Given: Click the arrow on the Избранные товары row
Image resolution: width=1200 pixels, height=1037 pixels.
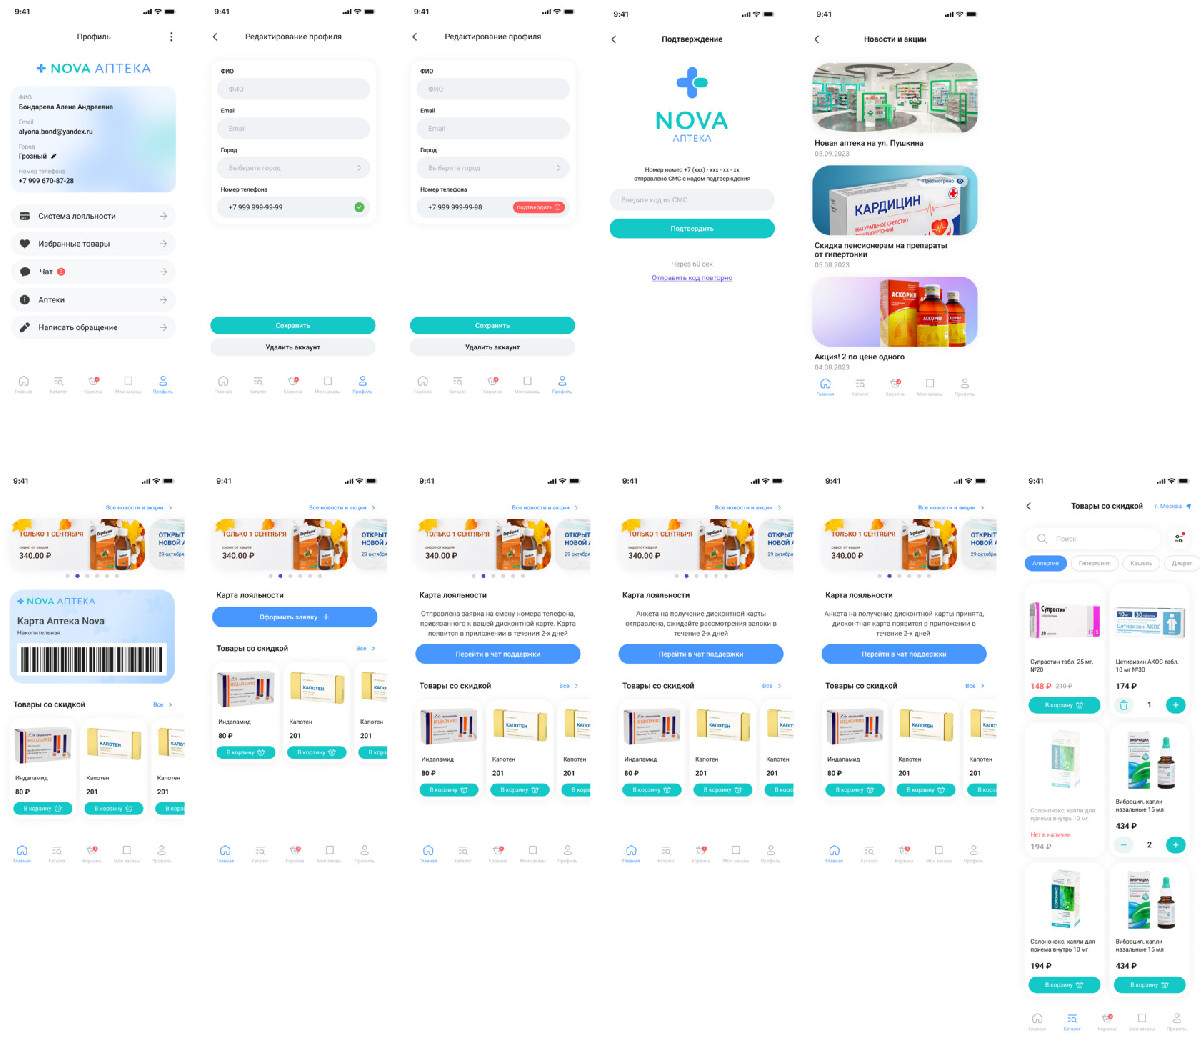Looking at the screenshot, I should pyautogui.click(x=163, y=244).
